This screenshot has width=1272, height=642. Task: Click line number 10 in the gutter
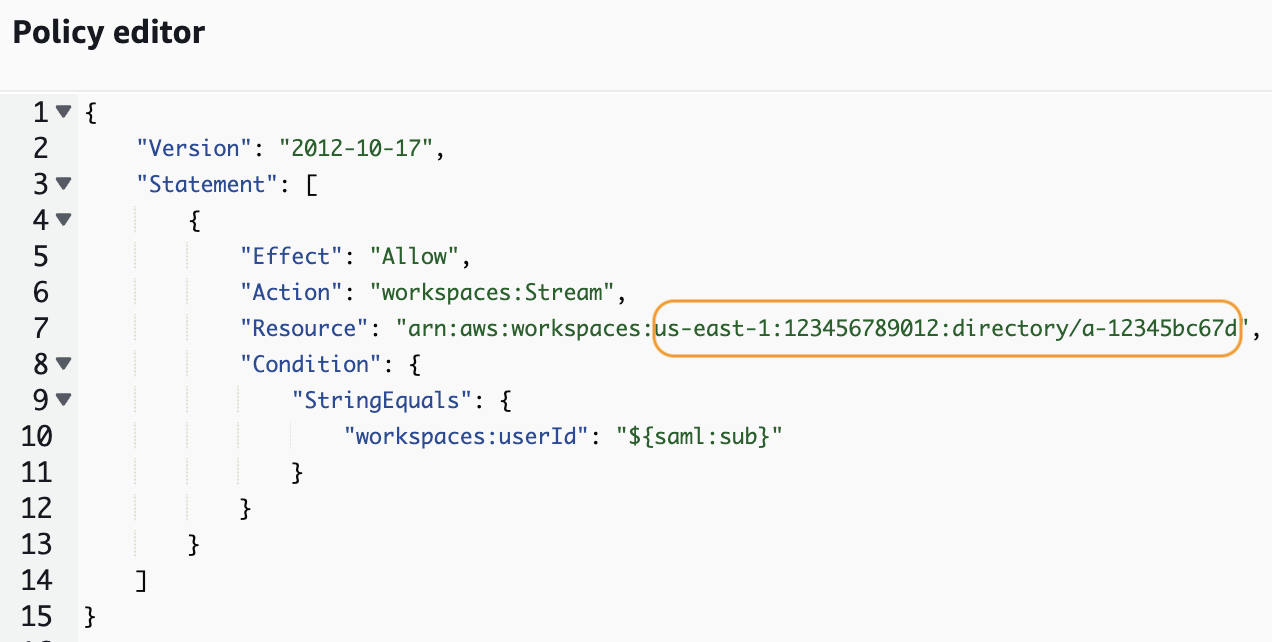pos(36,436)
